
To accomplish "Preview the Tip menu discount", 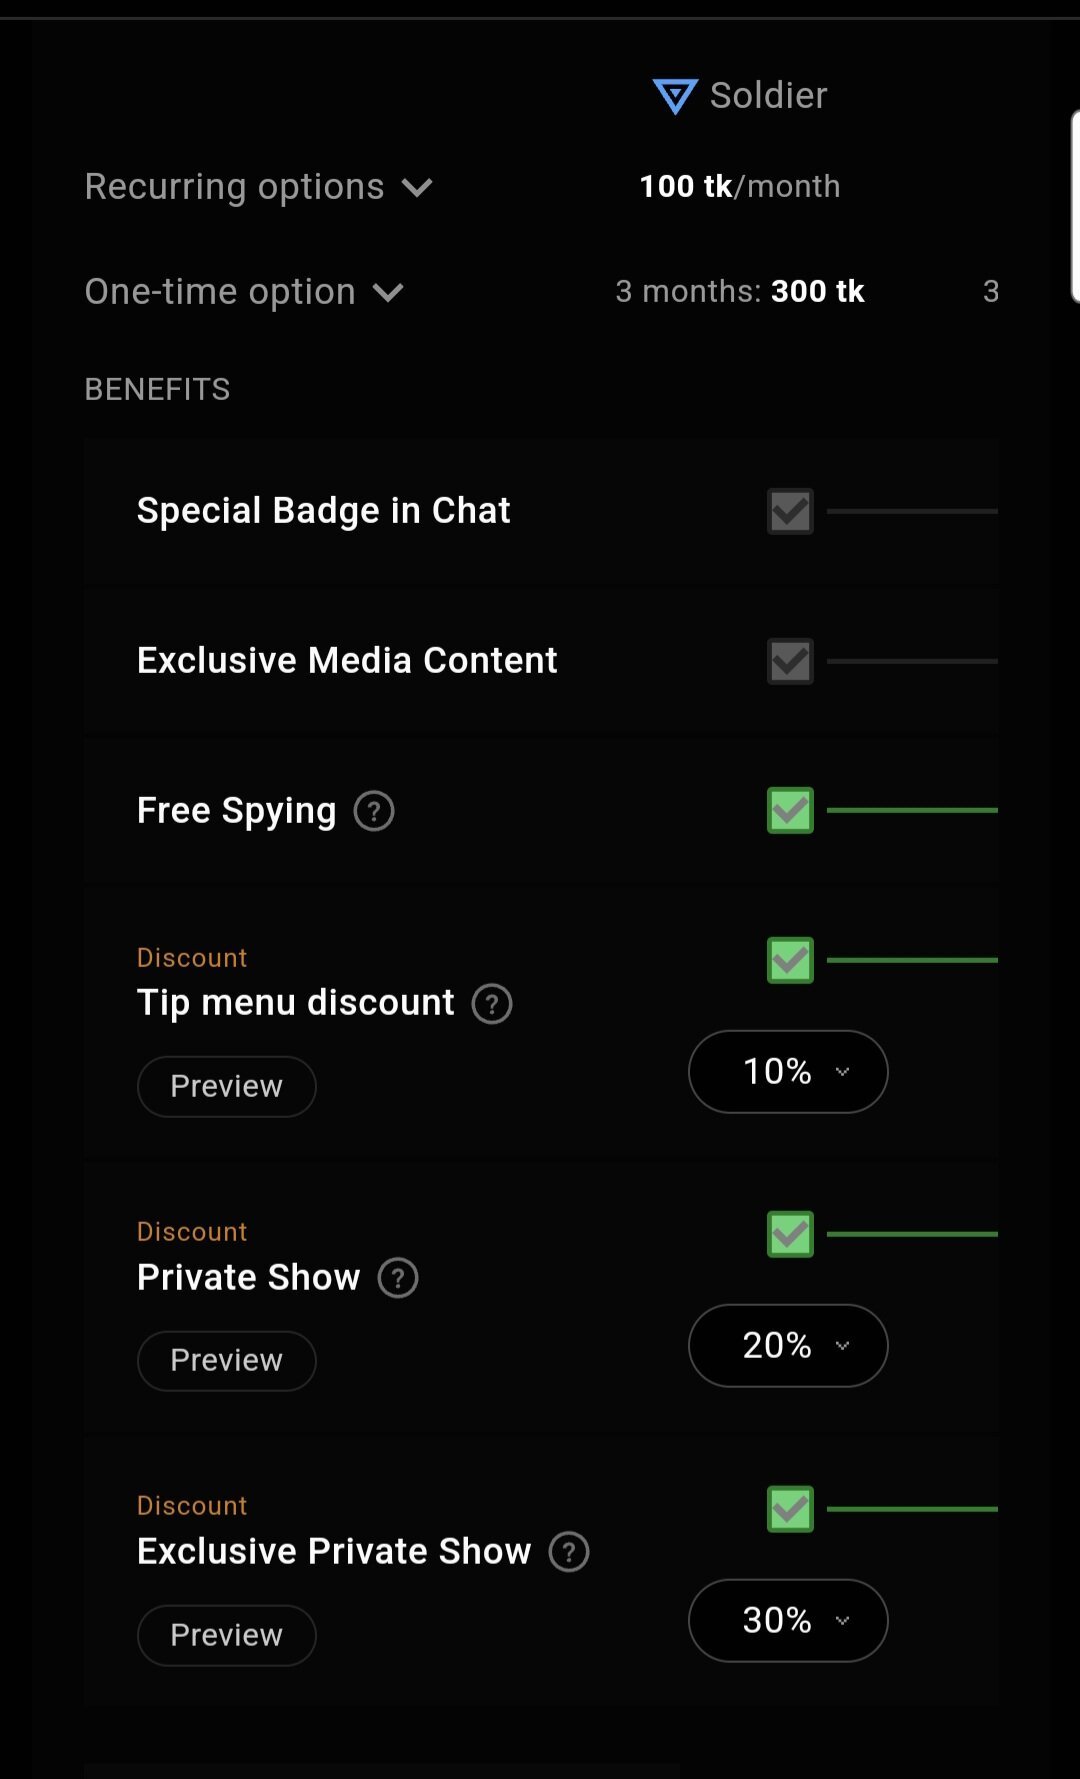I will pyautogui.click(x=226, y=1087).
